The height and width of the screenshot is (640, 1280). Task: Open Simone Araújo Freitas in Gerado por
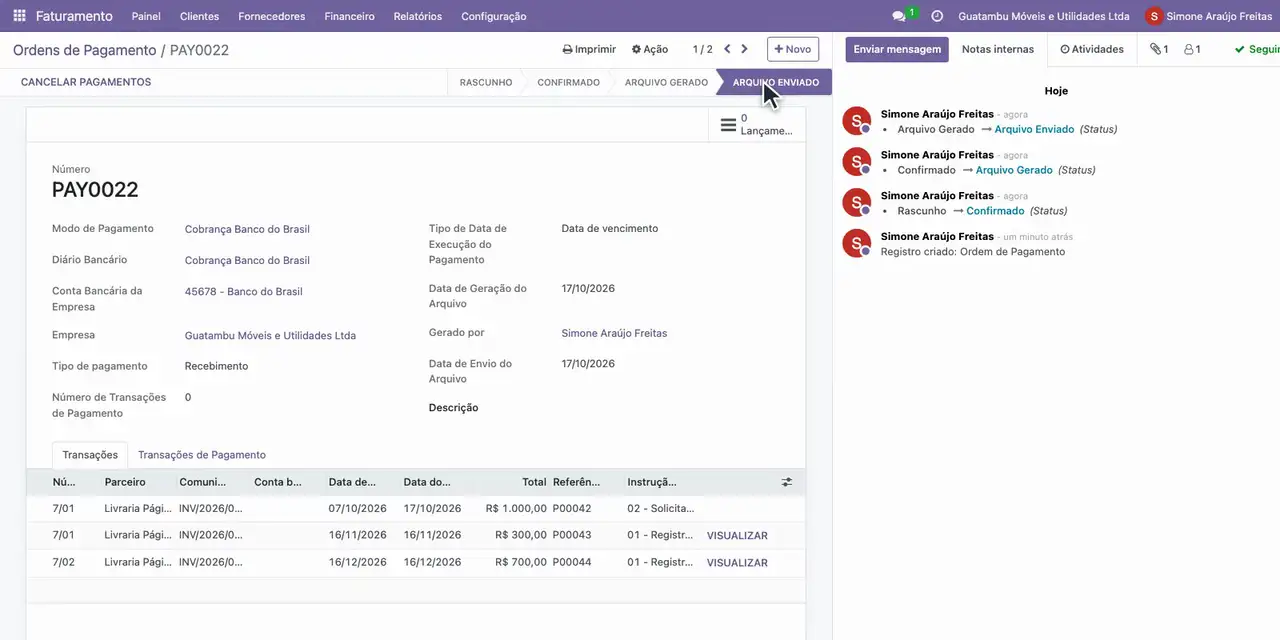(614, 333)
